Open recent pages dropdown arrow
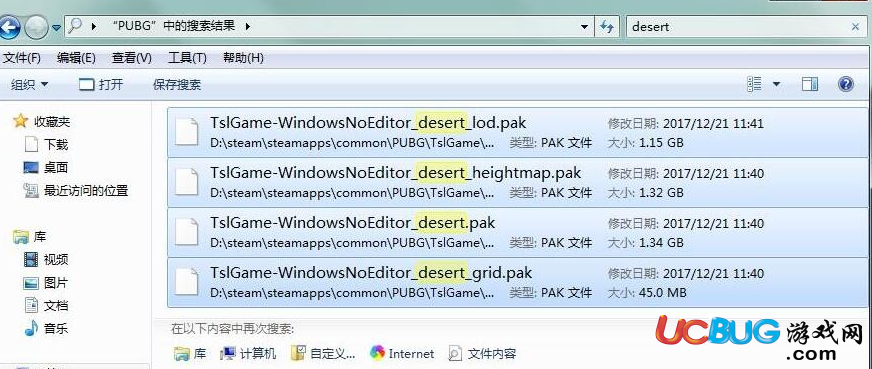The width and height of the screenshot is (872, 369). tap(57, 27)
